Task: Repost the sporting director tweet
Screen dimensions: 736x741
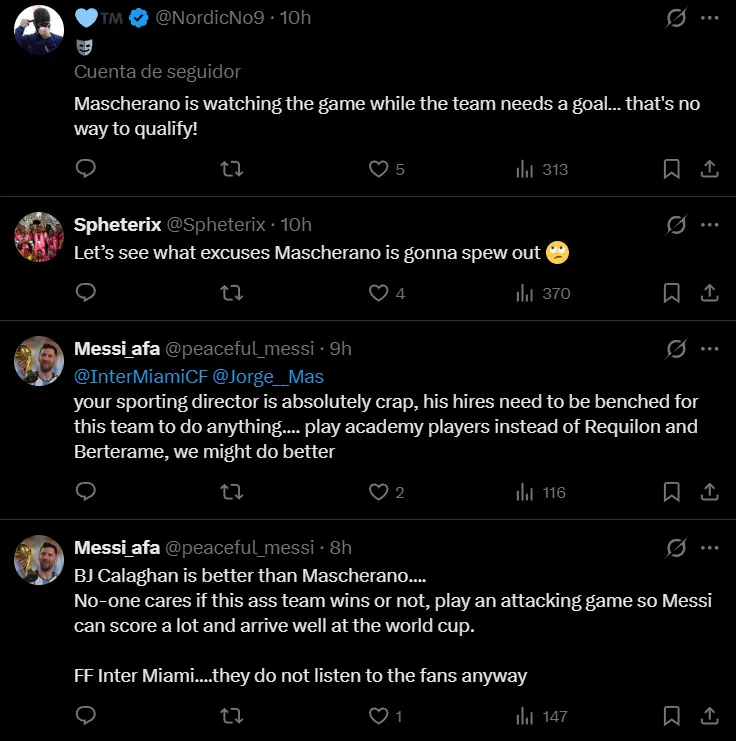Action: pyautogui.click(x=231, y=492)
